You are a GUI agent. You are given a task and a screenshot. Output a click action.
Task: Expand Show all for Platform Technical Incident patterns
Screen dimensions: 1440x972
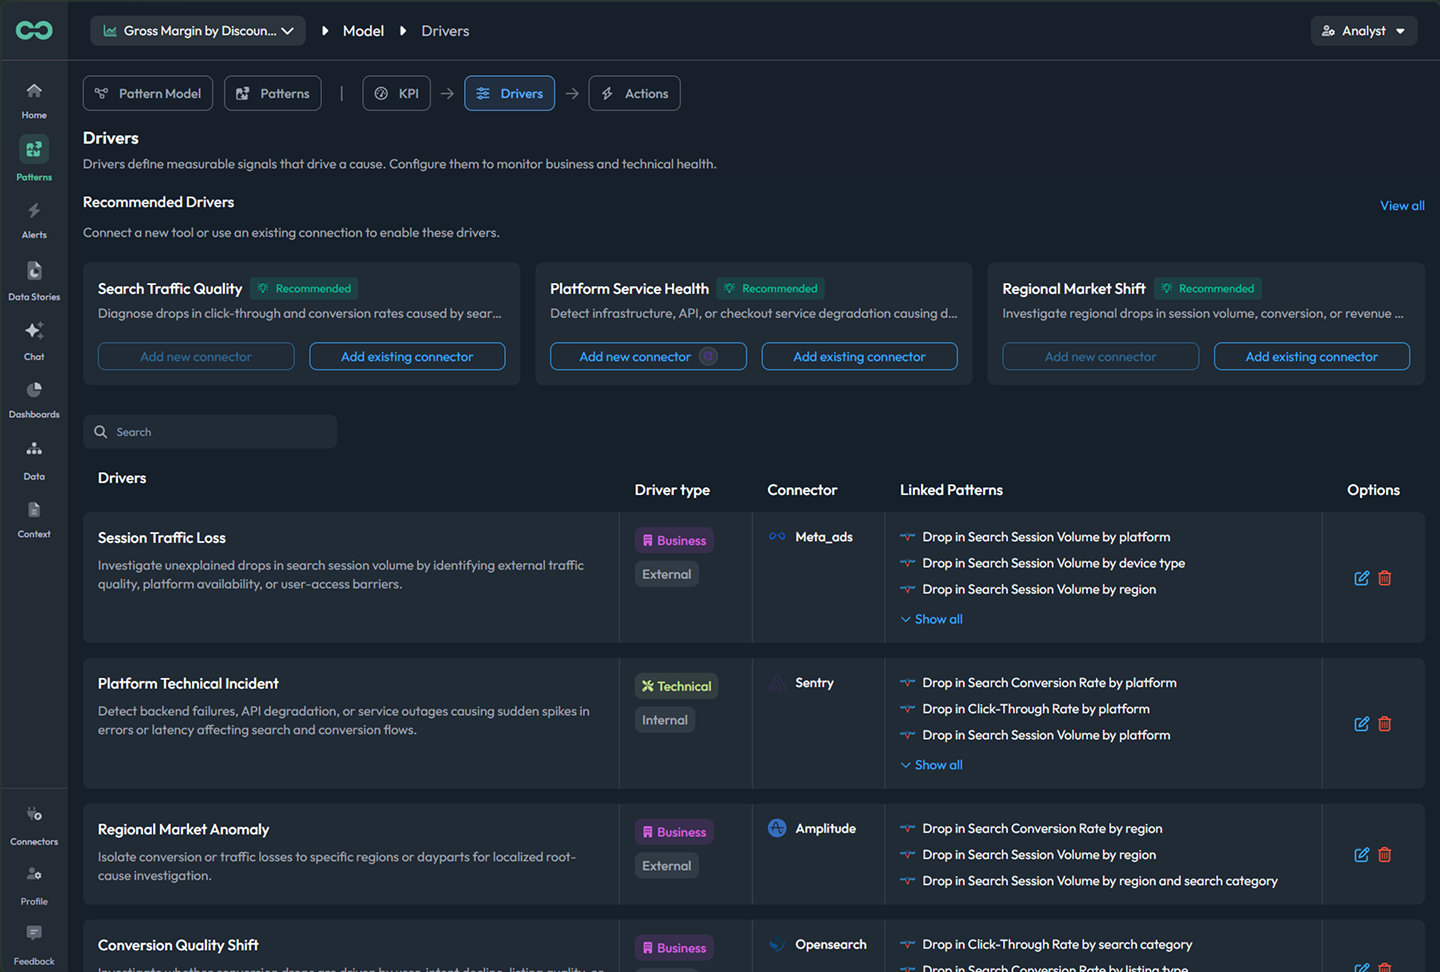[931, 765]
